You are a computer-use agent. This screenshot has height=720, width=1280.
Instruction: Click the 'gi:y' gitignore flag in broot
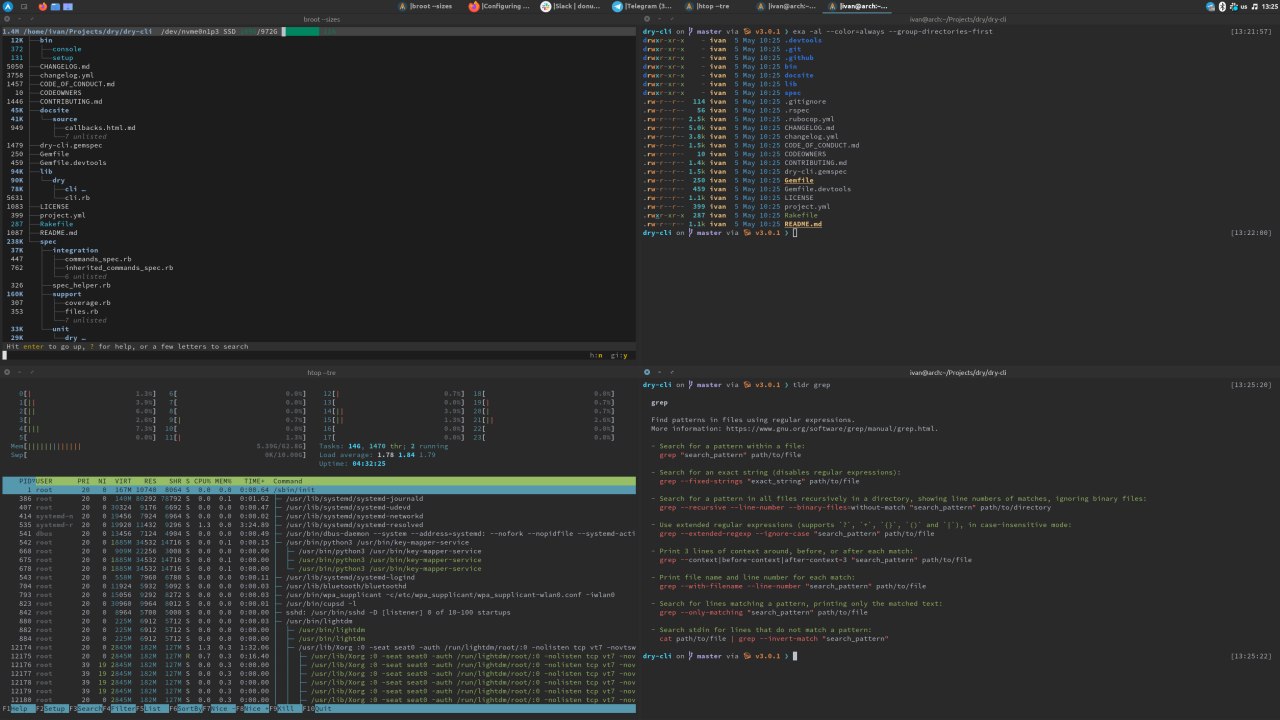(x=619, y=355)
